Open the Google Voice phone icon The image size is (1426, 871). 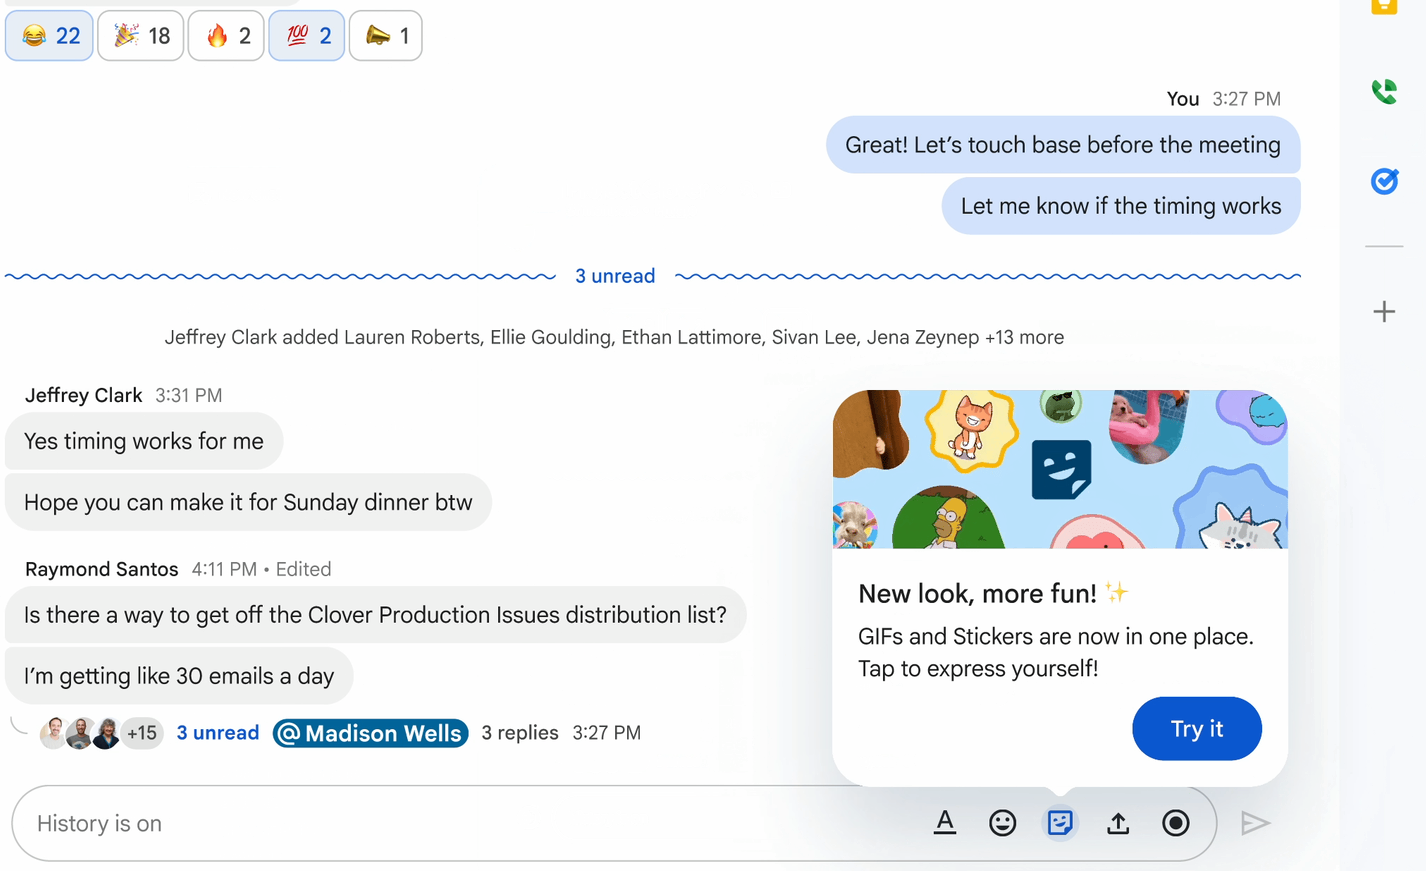point(1384,92)
